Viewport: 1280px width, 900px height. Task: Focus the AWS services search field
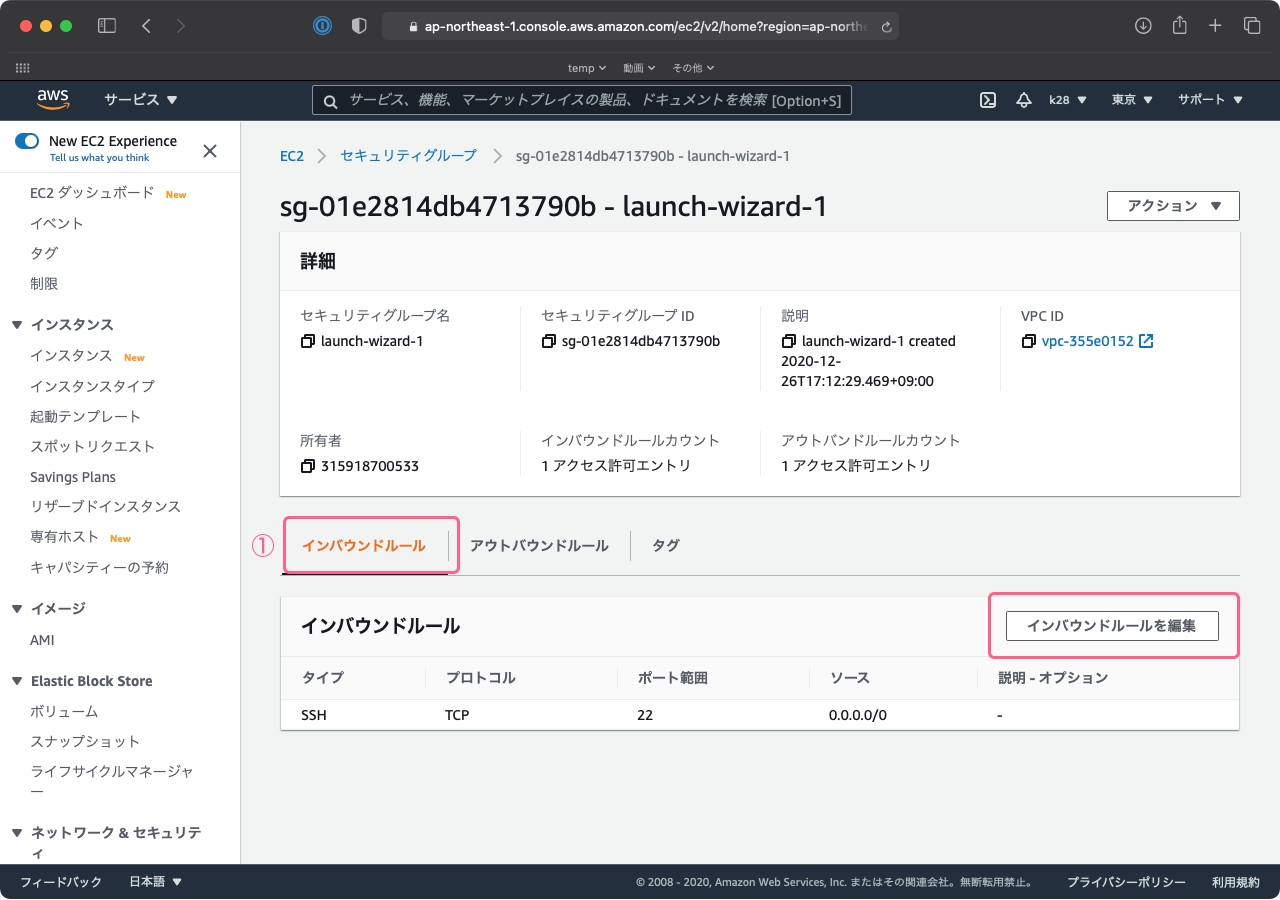pos(582,100)
